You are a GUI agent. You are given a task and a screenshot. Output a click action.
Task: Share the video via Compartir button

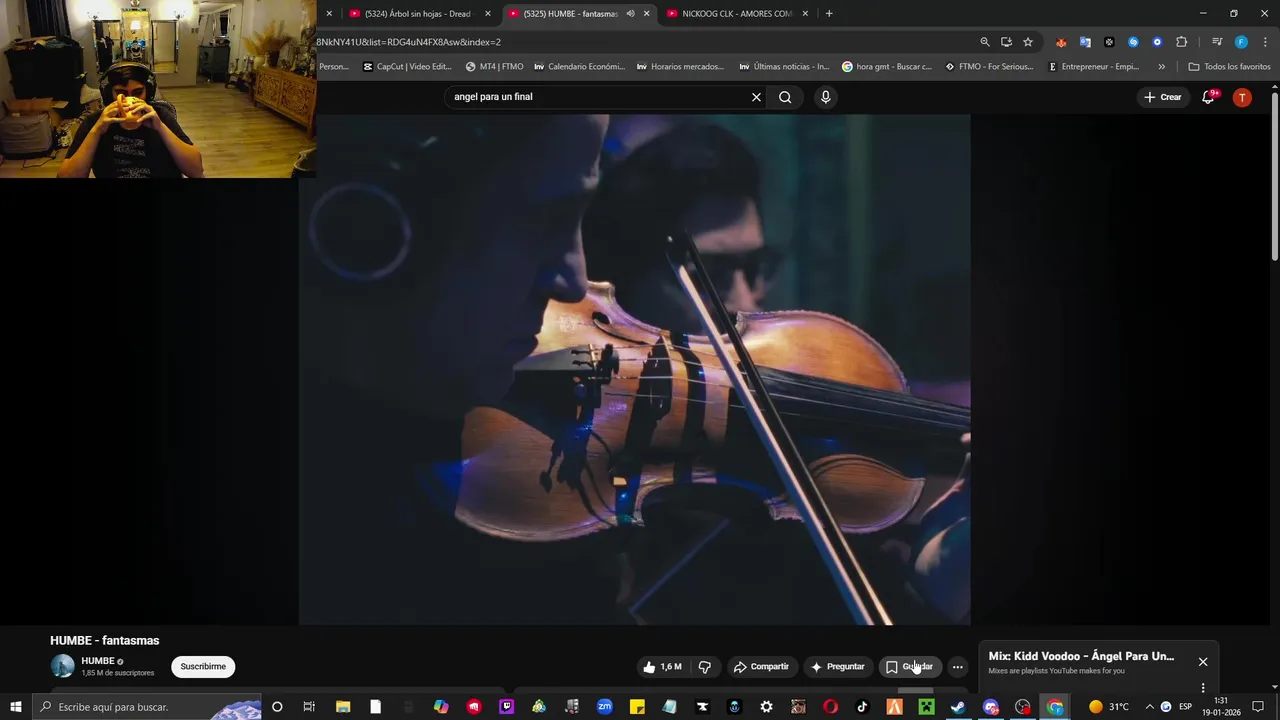[x=761, y=667]
